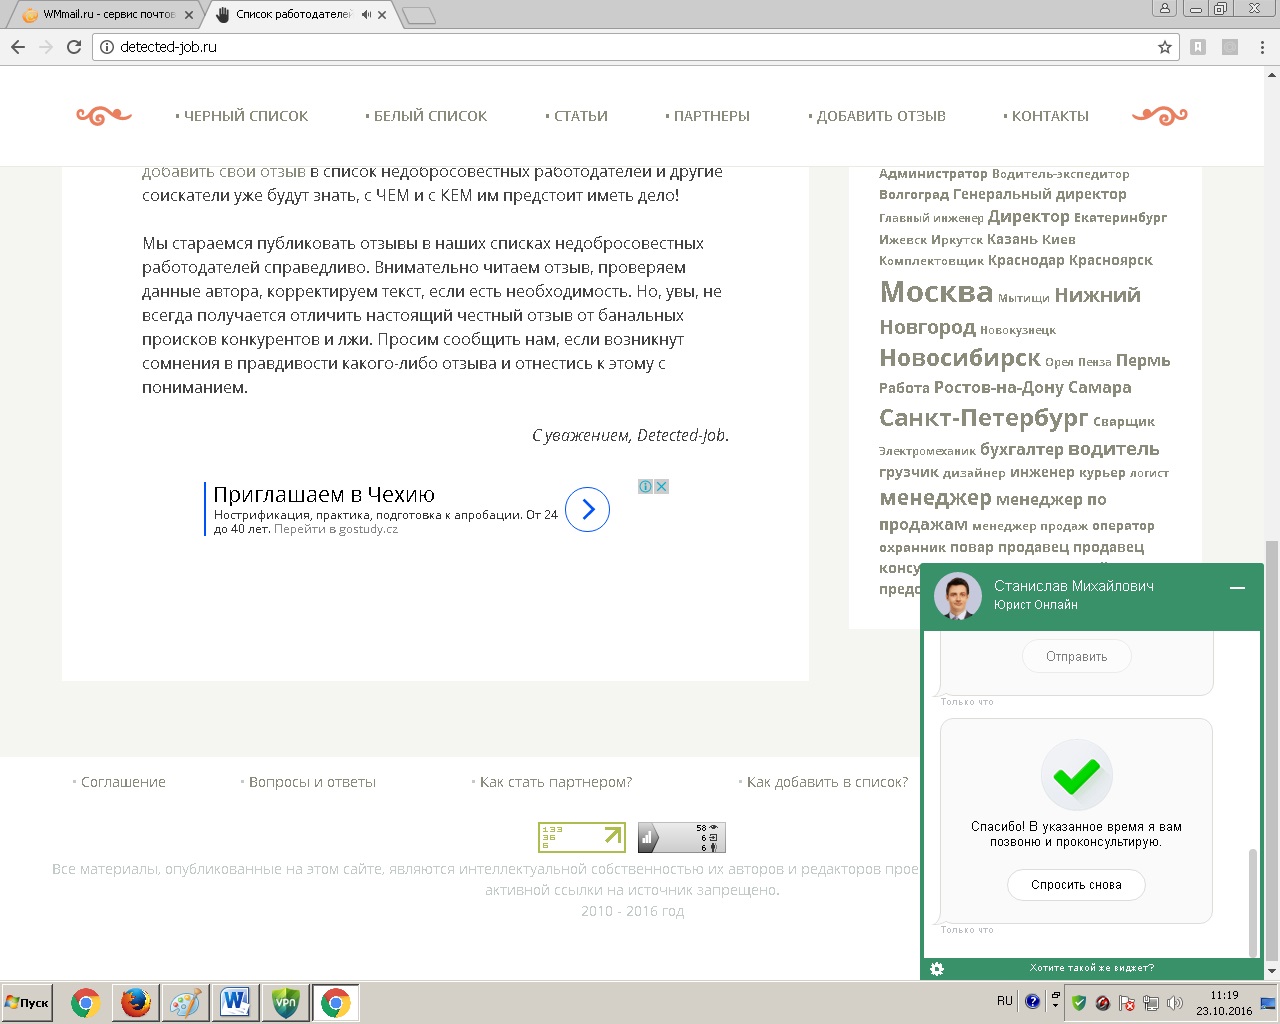1280x1024 pixels.
Task: Open the volume speaker tray icon
Action: click(x=1175, y=1002)
